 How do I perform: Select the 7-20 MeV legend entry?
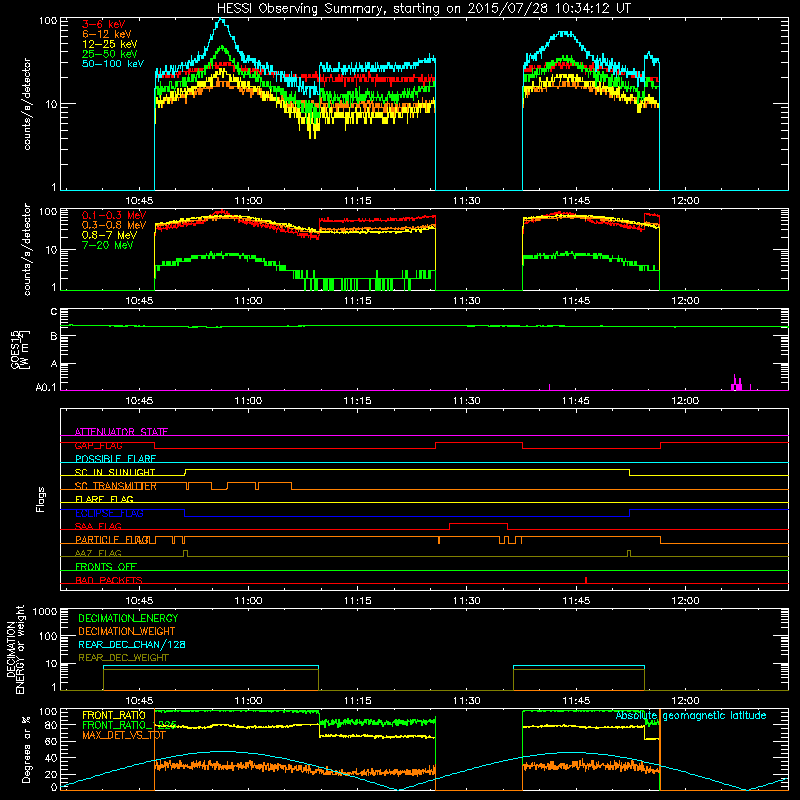[x=108, y=245]
